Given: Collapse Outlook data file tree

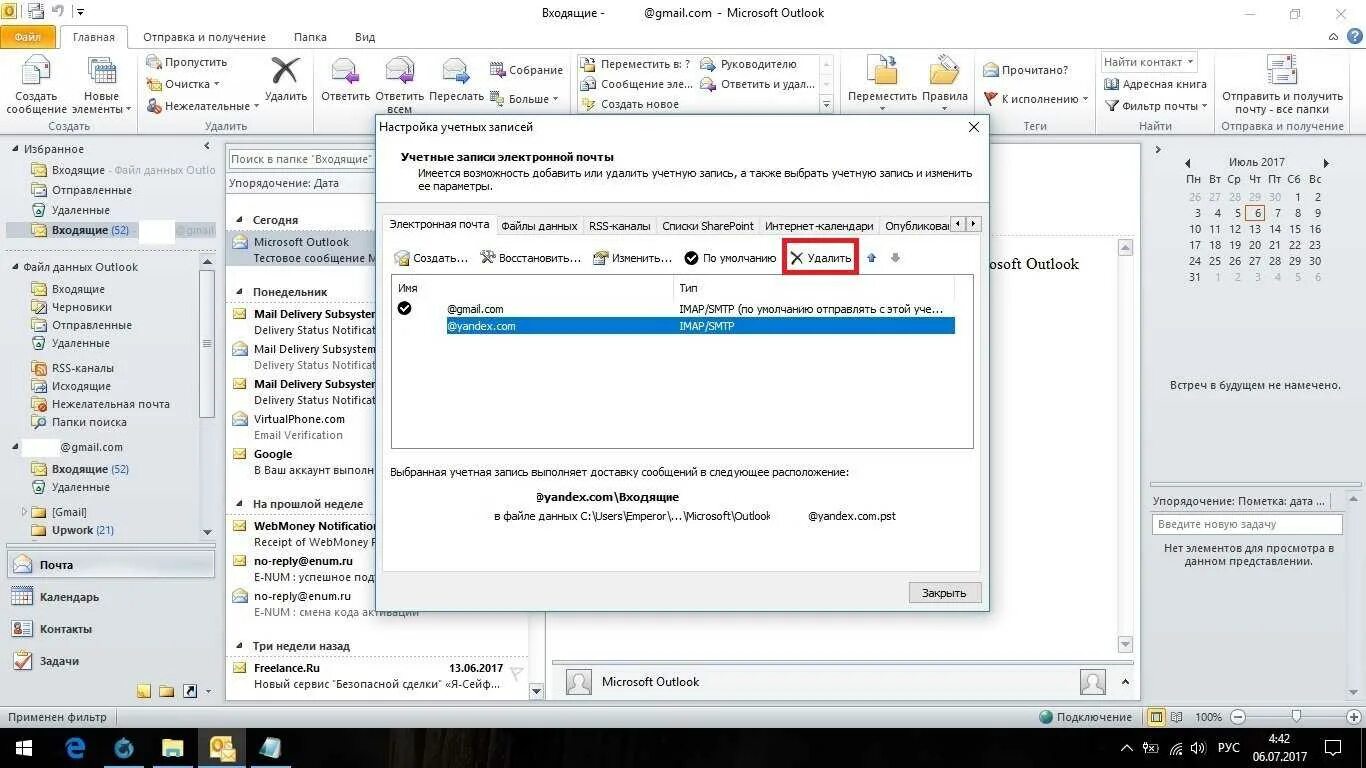Looking at the screenshot, I should (x=15, y=267).
